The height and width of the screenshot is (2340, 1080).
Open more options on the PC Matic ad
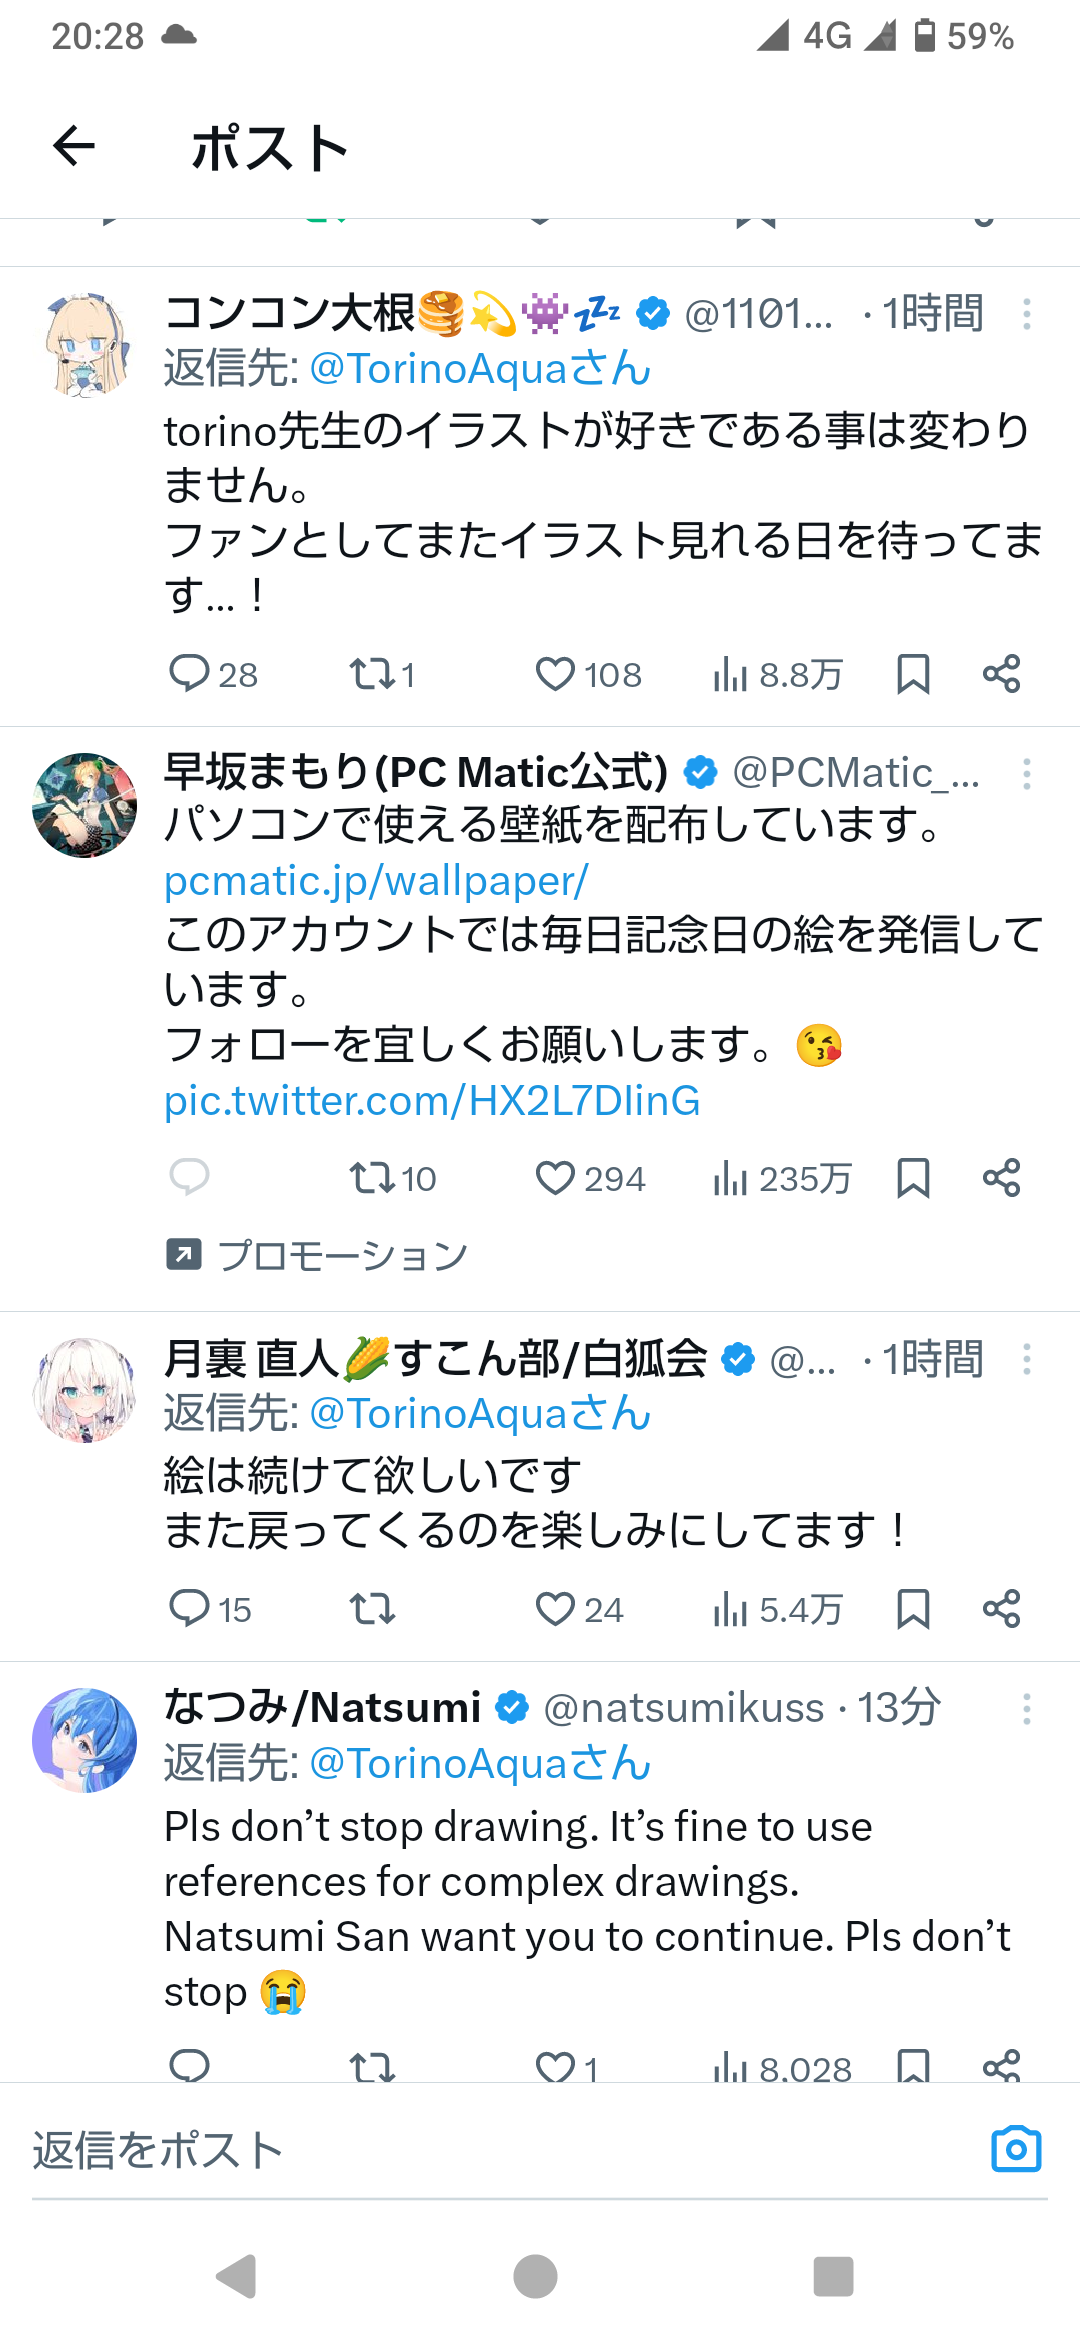coord(1026,774)
